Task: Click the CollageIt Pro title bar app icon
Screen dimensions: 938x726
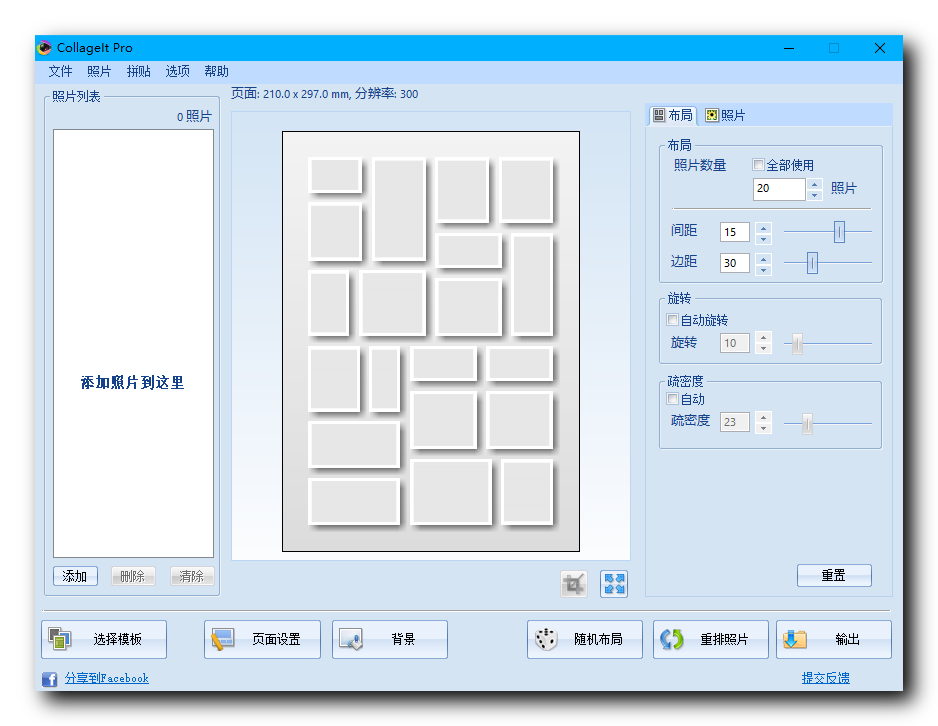Action: [45, 47]
